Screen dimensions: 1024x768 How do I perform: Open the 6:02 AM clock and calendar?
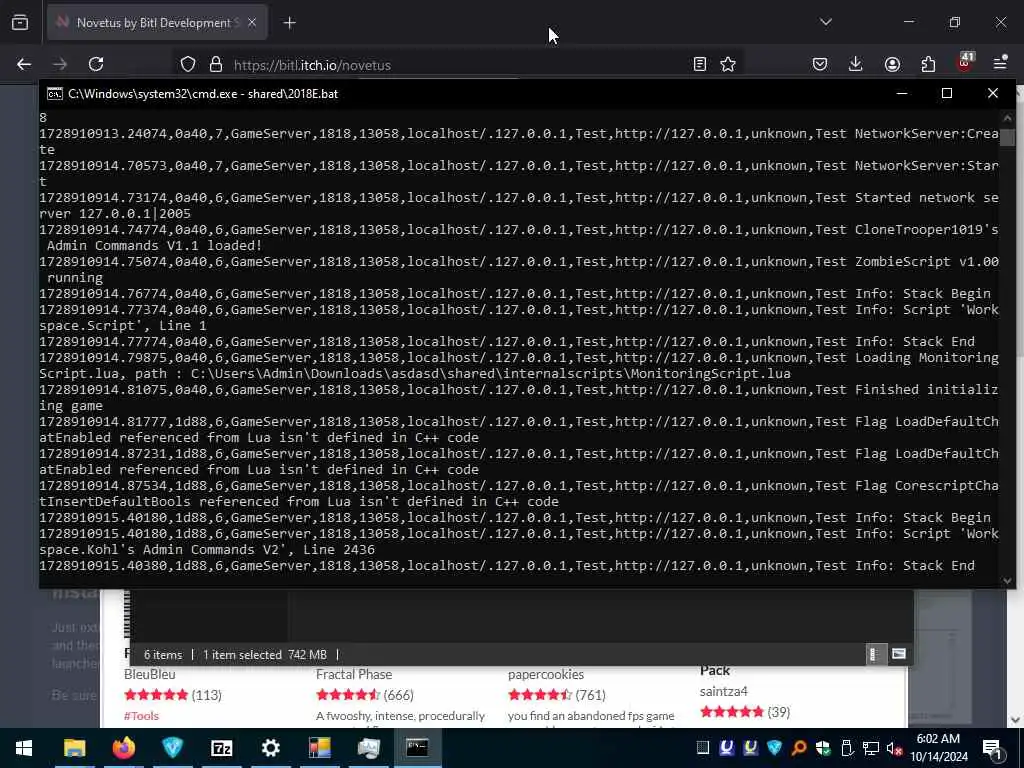(938, 748)
